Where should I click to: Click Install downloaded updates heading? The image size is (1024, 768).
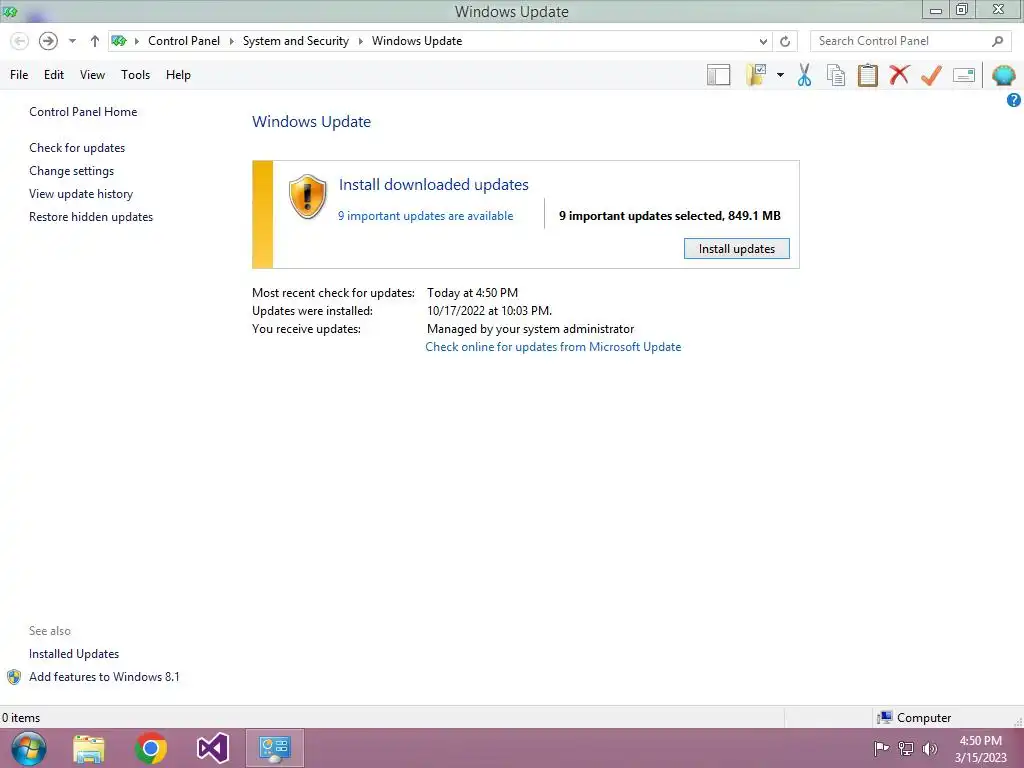[434, 185]
